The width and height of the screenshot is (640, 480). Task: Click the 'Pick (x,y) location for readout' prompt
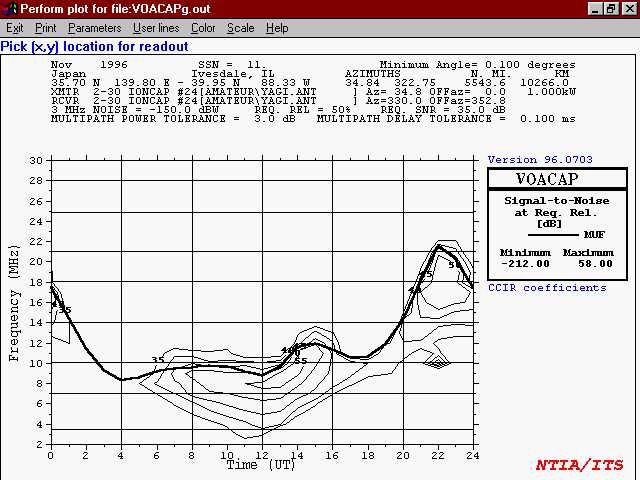pos(94,47)
